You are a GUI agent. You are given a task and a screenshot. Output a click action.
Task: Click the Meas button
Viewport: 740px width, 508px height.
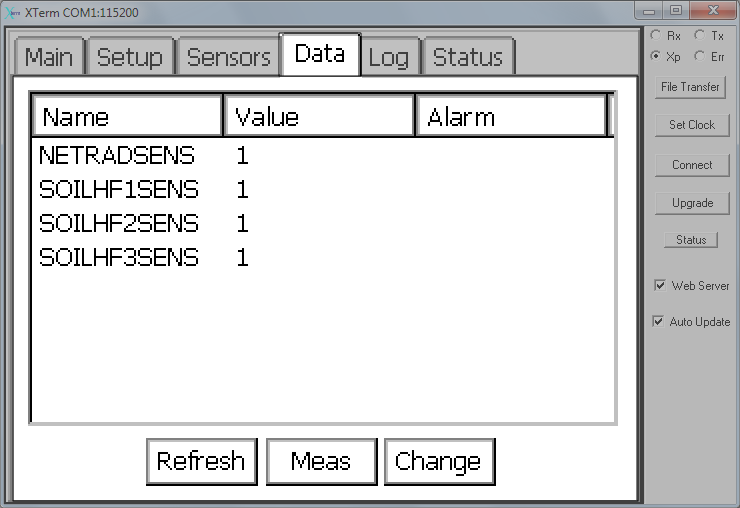click(321, 461)
